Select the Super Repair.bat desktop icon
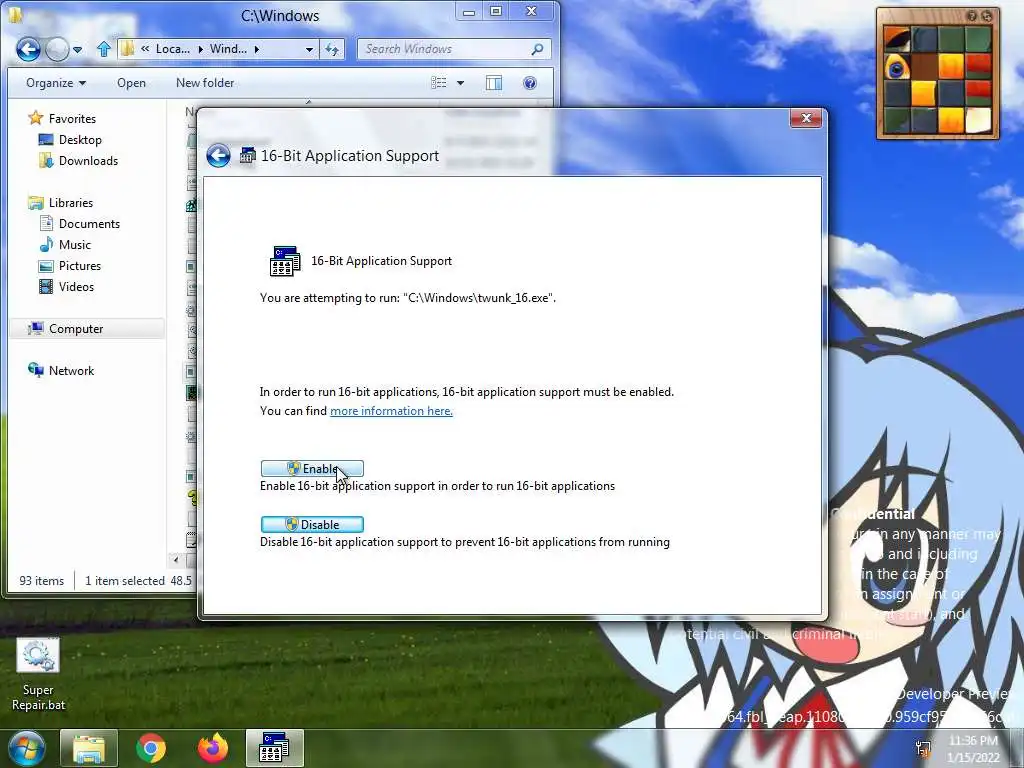1024x768 pixels. 38,675
